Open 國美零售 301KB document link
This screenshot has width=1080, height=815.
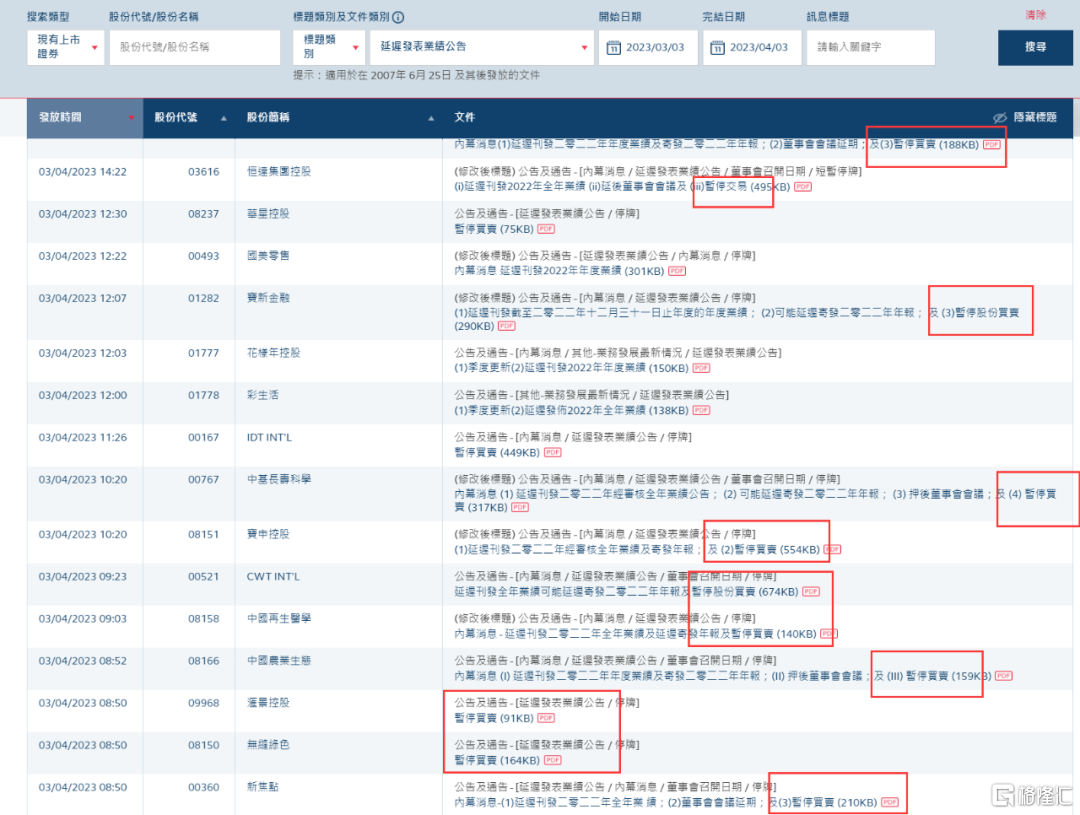[x=559, y=271]
